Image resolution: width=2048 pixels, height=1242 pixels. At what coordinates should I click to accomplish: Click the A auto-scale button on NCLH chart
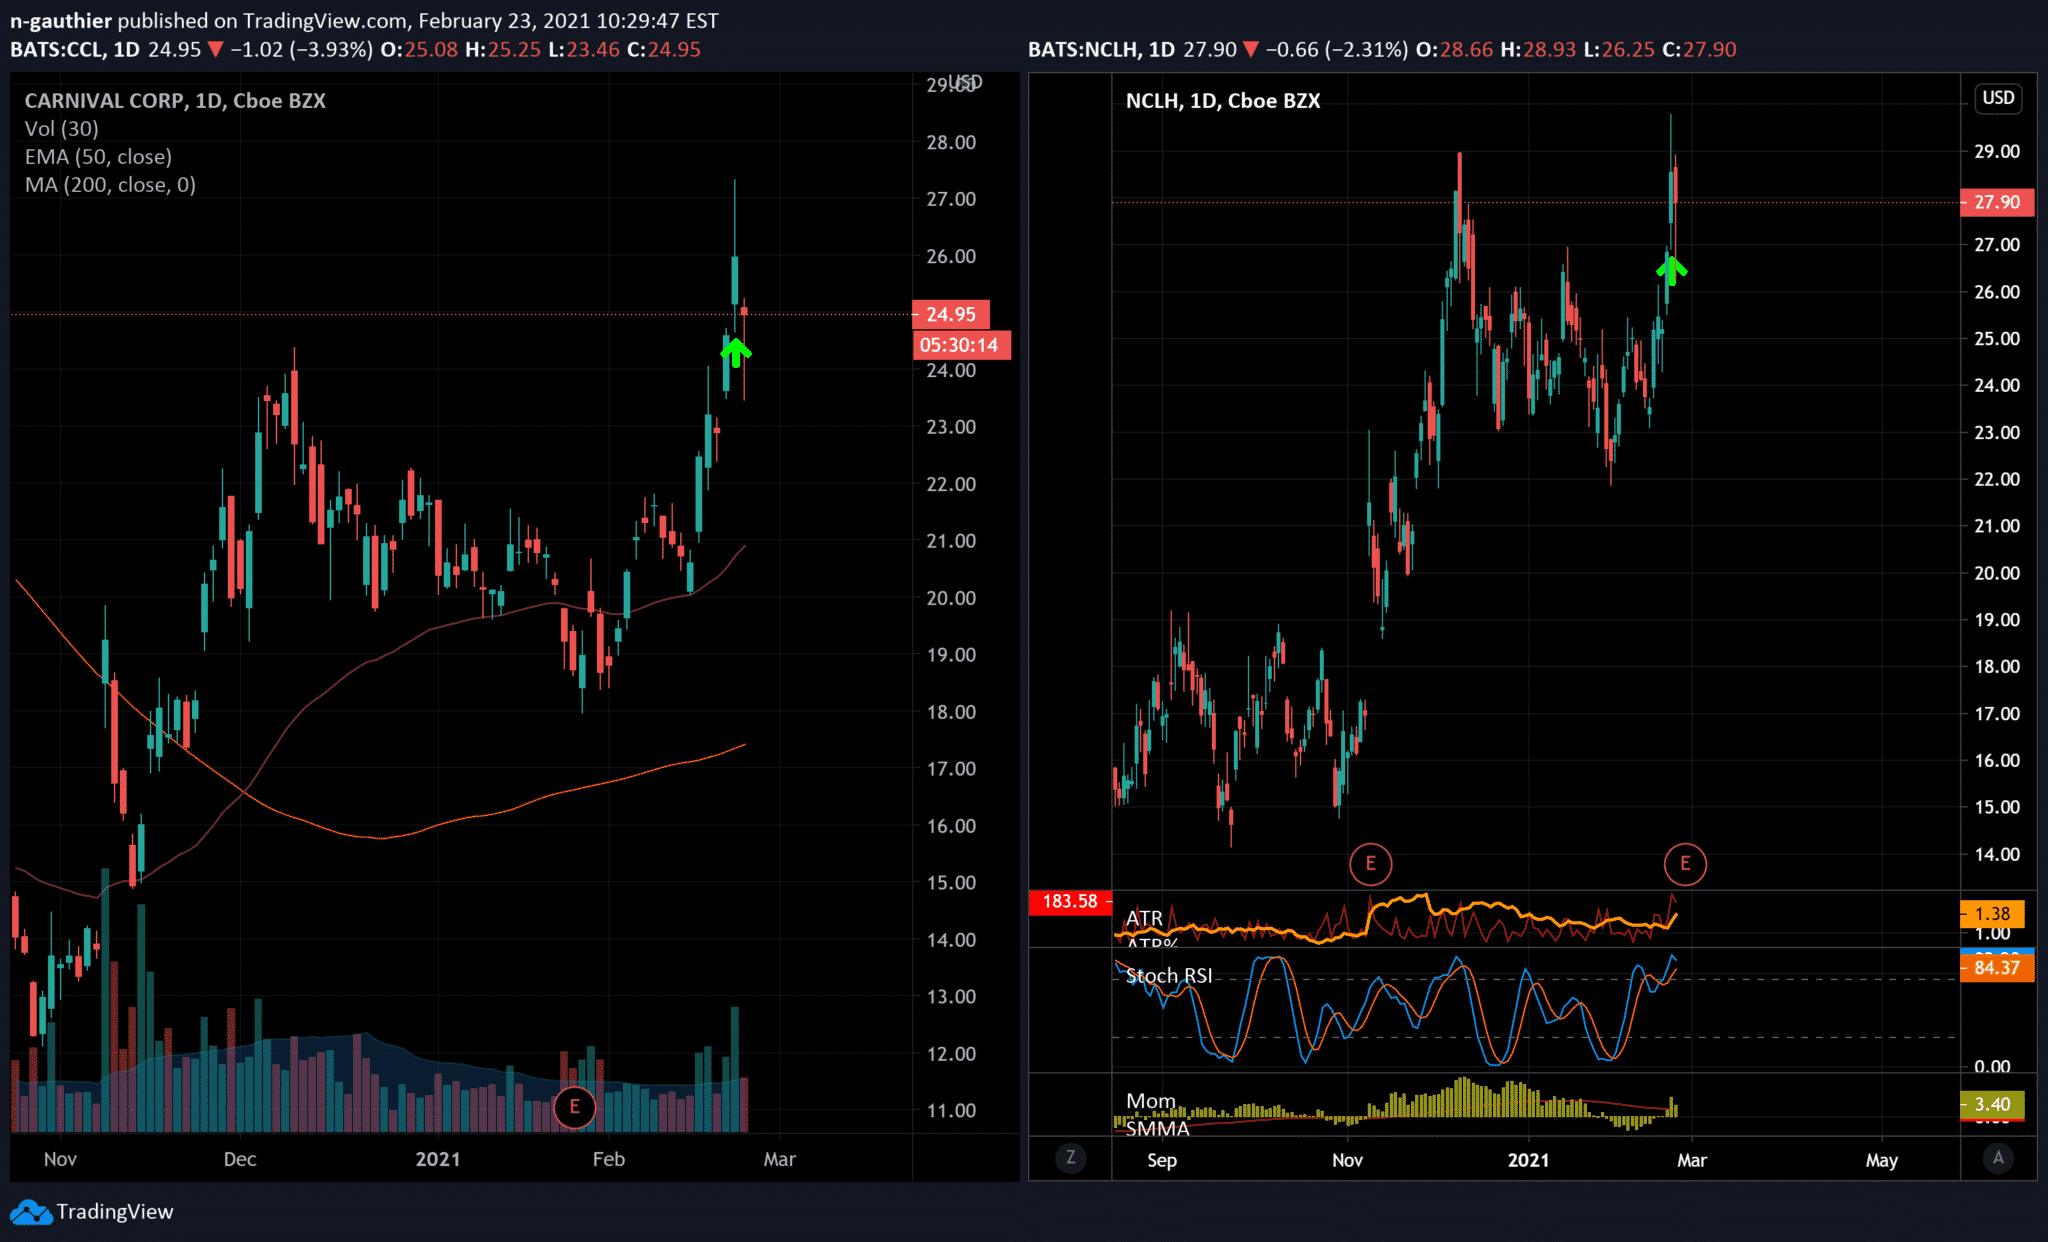tap(1998, 1158)
